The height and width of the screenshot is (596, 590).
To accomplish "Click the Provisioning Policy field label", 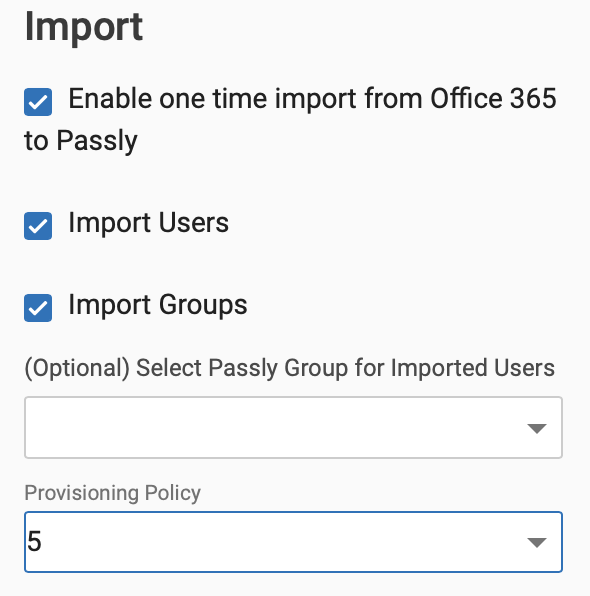I will click(x=113, y=493).
